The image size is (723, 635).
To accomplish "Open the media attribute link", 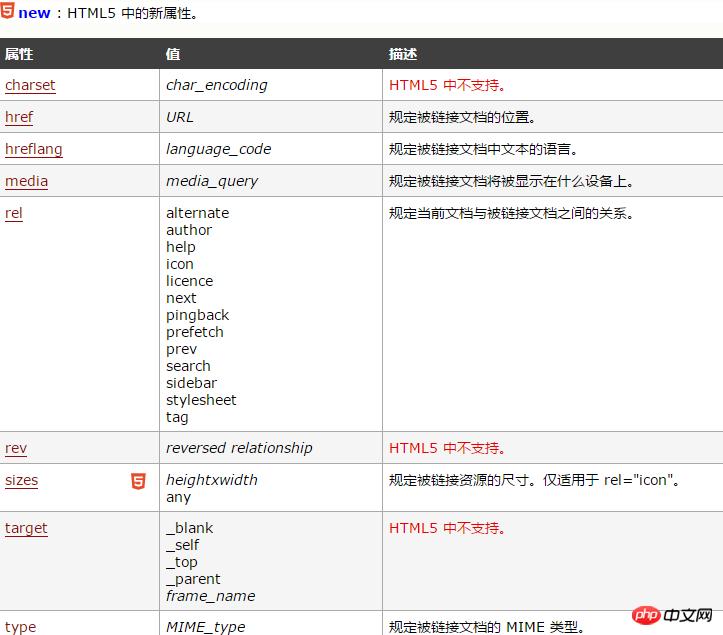I will click(x=26, y=181).
